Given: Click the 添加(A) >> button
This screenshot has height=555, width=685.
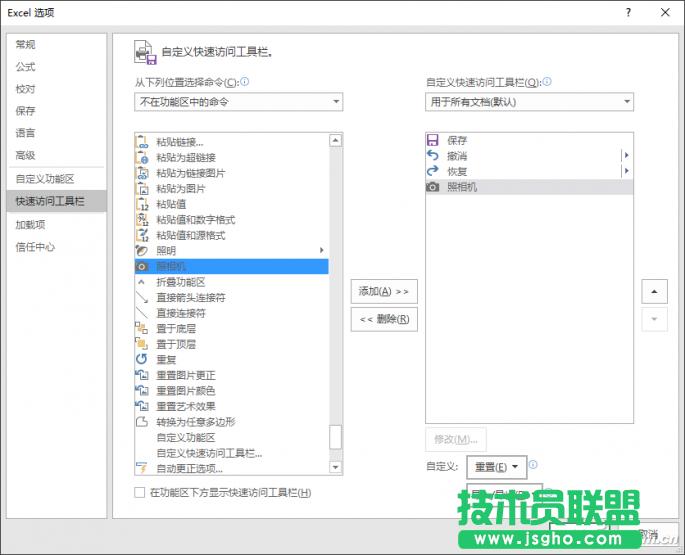Looking at the screenshot, I should (384, 291).
